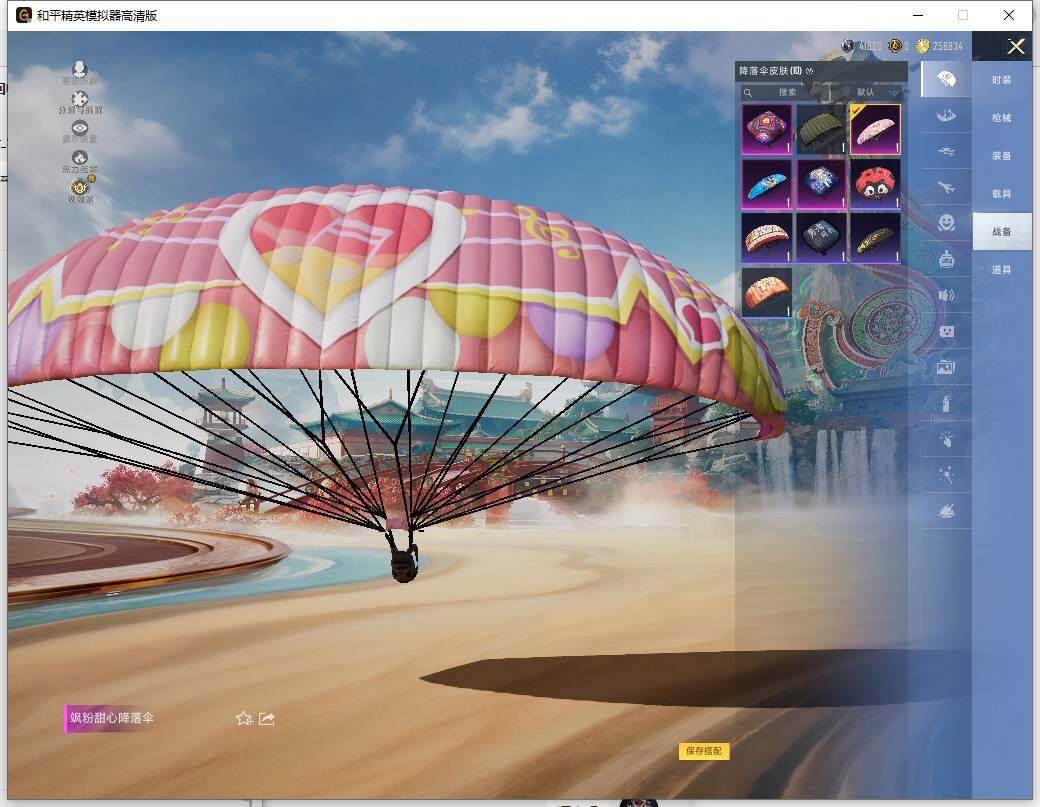This screenshot has width=1040, height=807.
Task: Click the gold coin currency icon
Action: click(923, 46)
